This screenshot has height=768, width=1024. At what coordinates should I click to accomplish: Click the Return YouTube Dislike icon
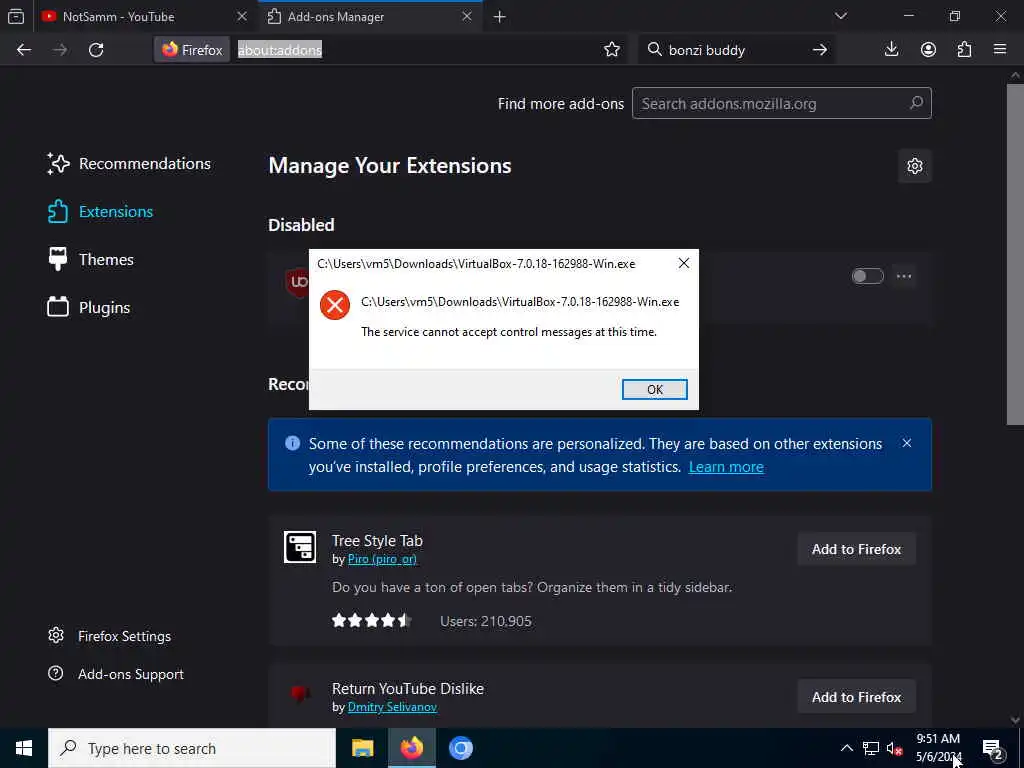point(300,694)
